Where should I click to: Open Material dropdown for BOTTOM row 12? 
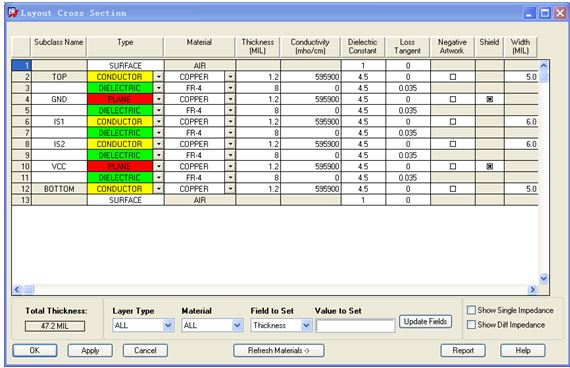coord(230,189)
